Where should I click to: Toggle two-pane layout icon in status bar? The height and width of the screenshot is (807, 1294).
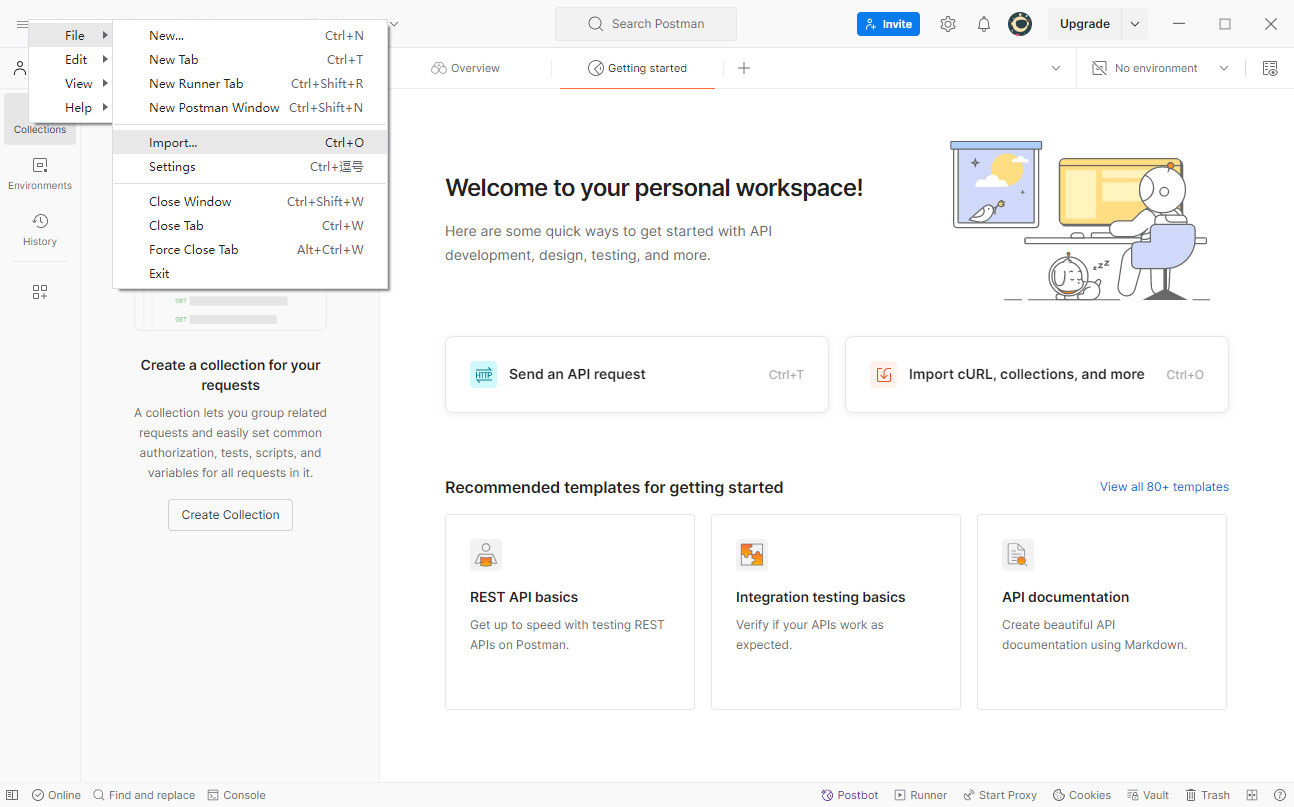(x=1252, y=795)
